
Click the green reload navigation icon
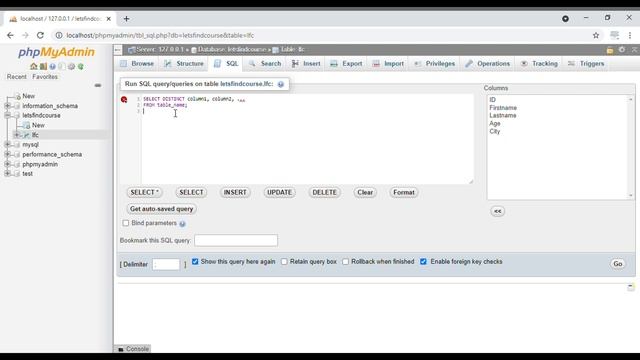(81, 66)
